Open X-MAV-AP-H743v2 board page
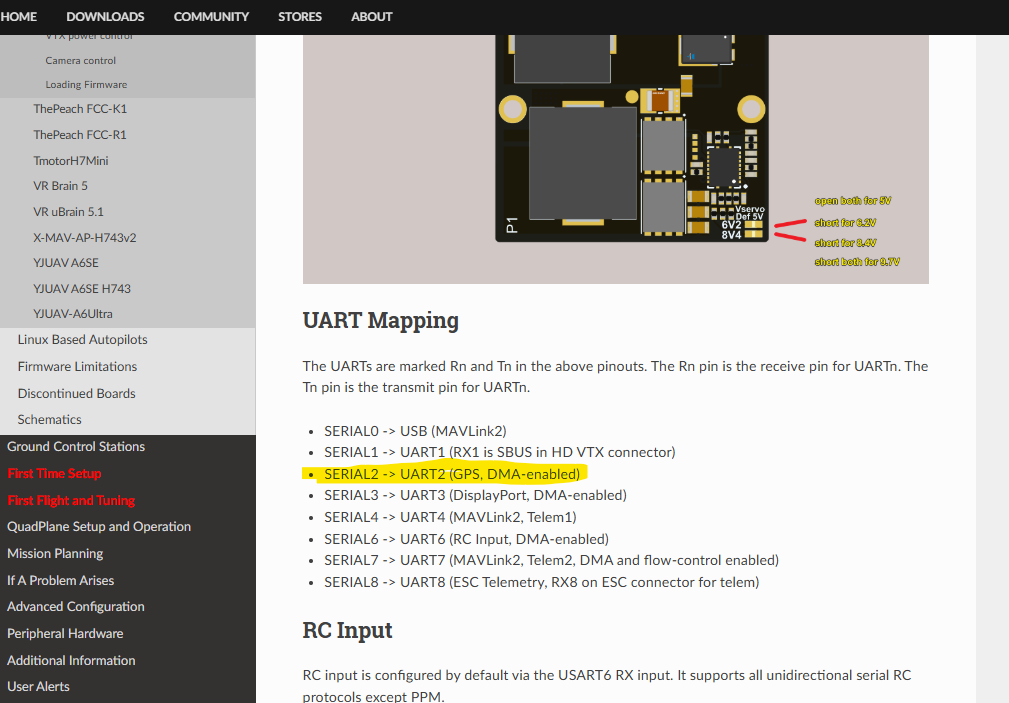 click(84, 238)
